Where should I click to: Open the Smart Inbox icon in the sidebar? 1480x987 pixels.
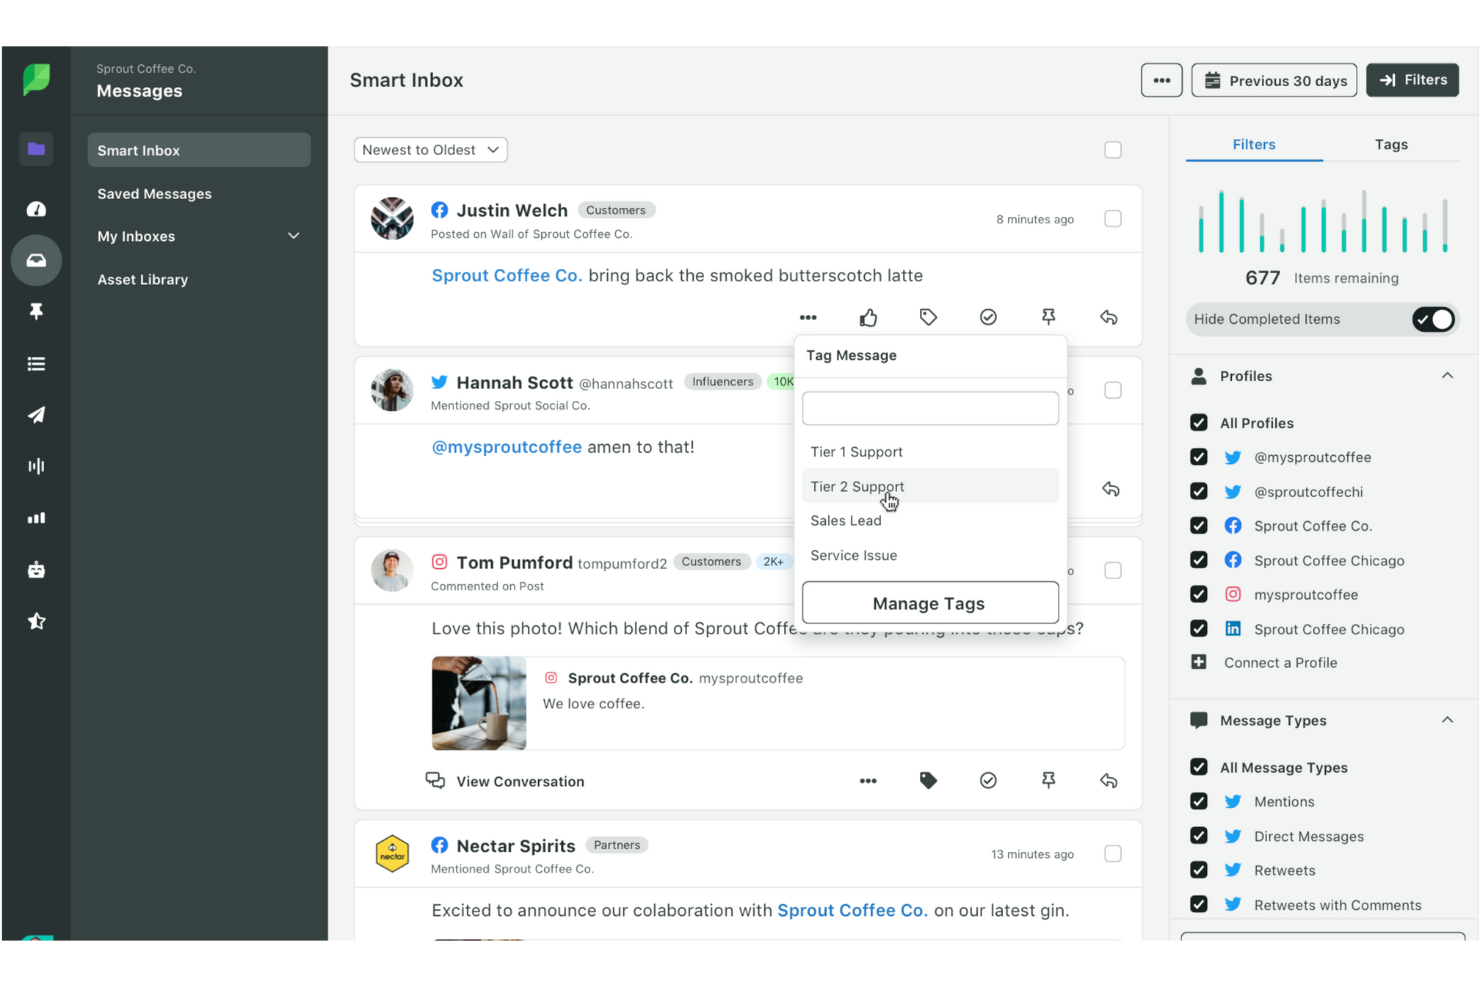pos(36,260)
